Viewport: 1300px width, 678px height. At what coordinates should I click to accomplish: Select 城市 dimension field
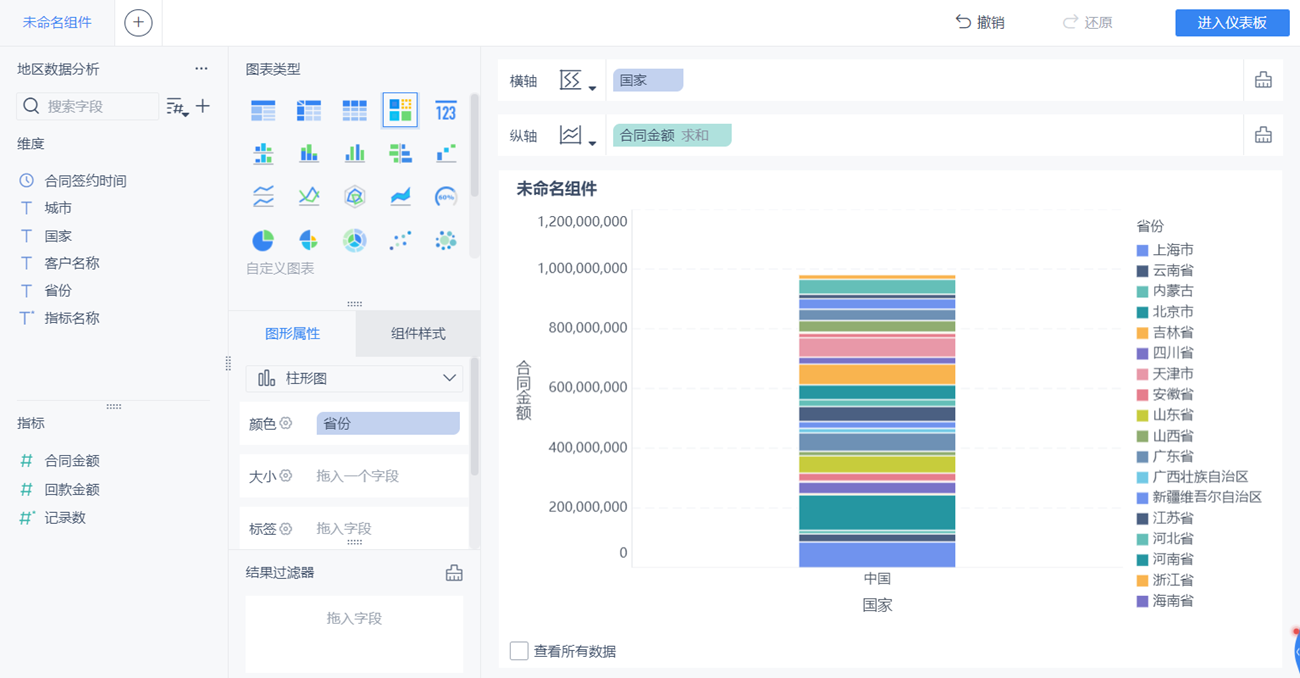tap(58, 208)
